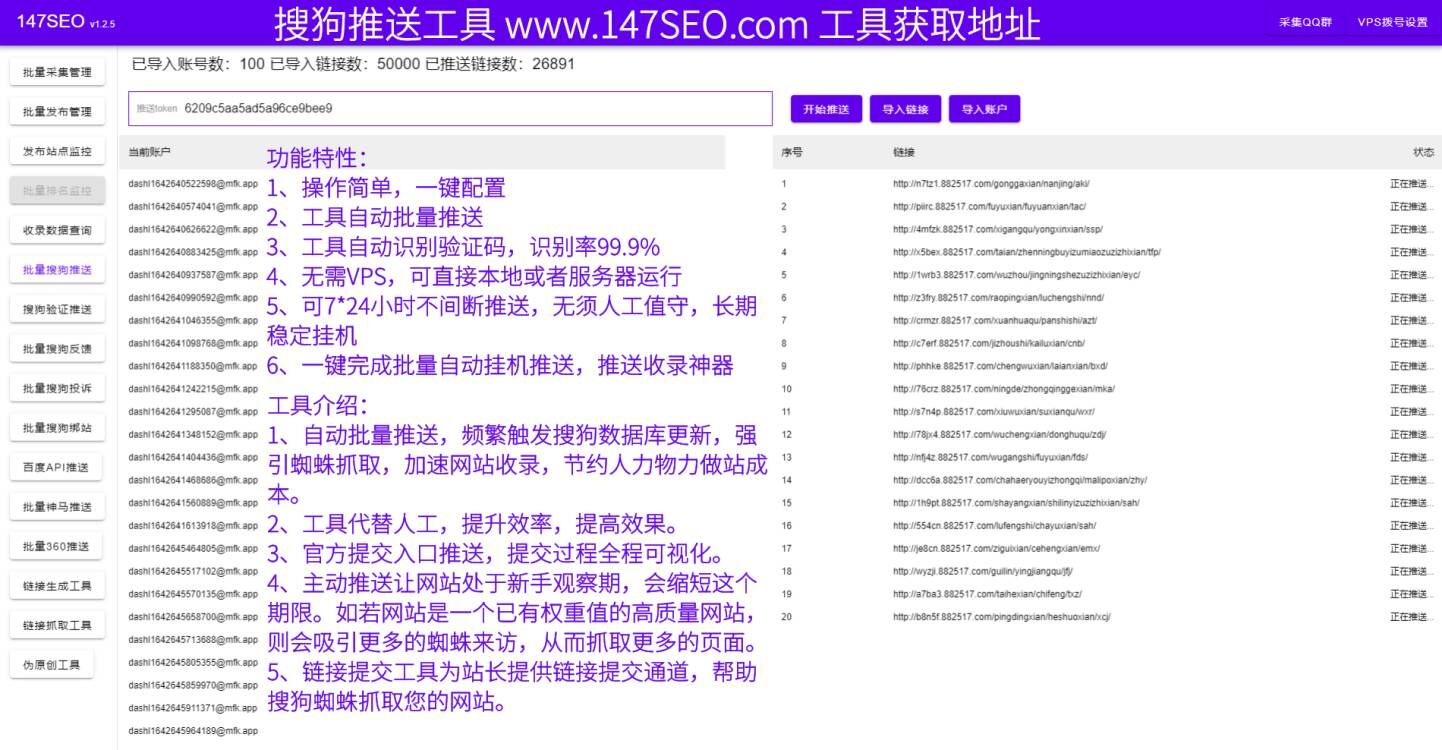Open the 百度API推送 tool
Image resolution: width=1442 pixels, height=750 pixels.
click(57, 466)
